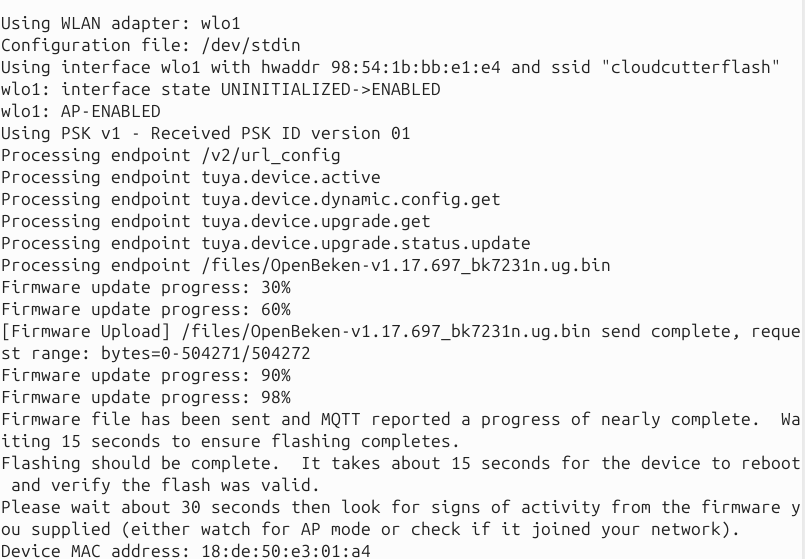Click the /dev/stdin configuration file path
805x559 pixels.
click(251, 45)
